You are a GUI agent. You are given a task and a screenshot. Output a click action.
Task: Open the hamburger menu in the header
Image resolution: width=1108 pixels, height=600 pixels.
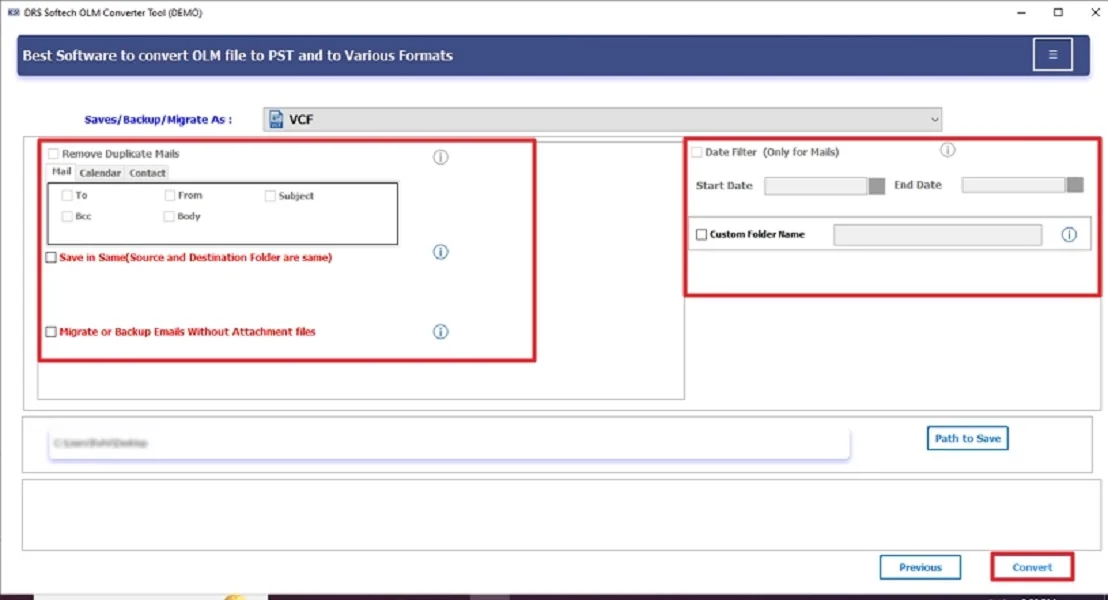tap(1052, 54)
